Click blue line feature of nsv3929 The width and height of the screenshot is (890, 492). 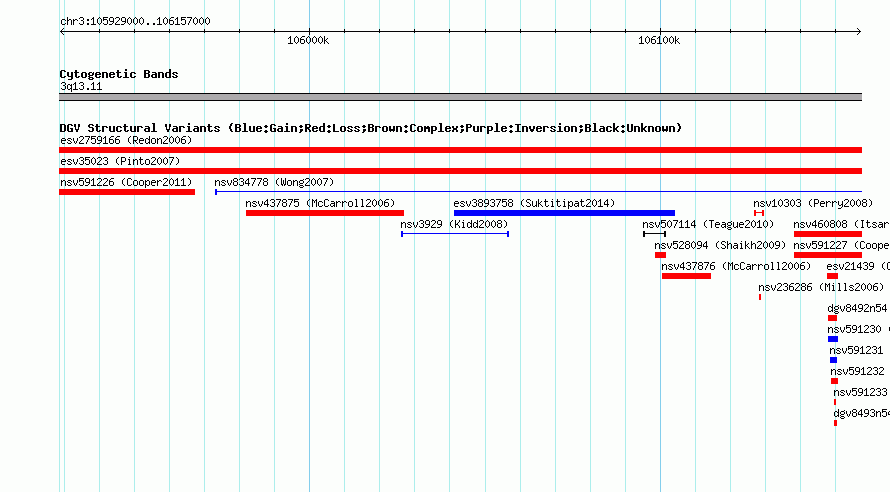455,234
